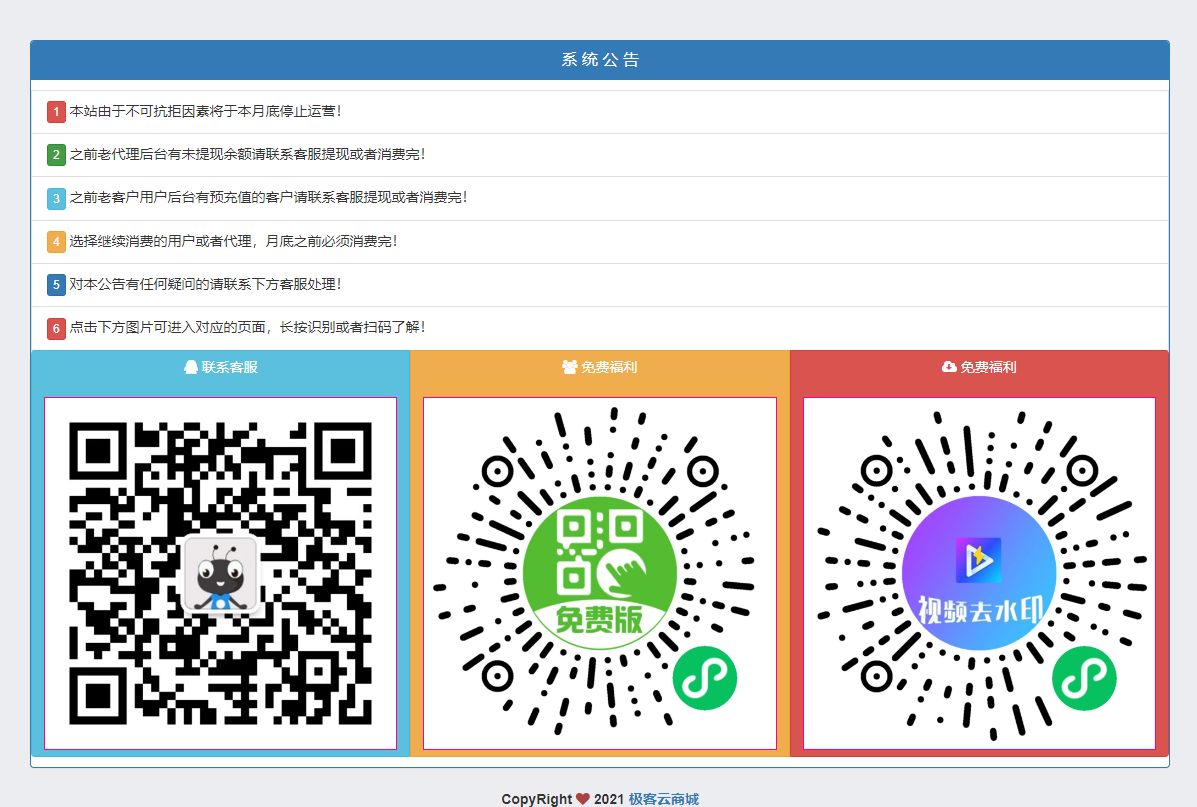
Task: Open the green 免费版 mini-program code image
Action: point(600,573)
